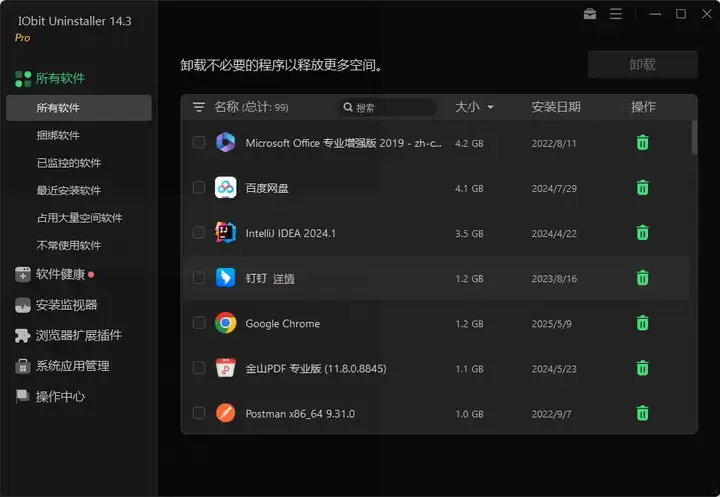Screen dimensions: 720x497
Task: Open 占用大量空间软件 in sidebar
Action: click(x=79, y=218)
